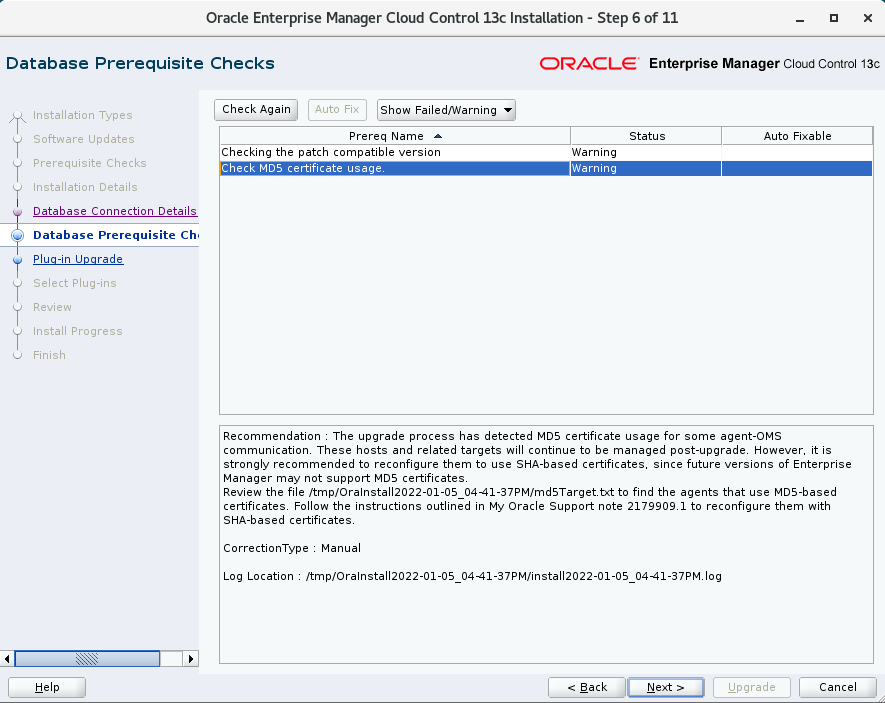Click the disabled Auto Fix button

337,109
